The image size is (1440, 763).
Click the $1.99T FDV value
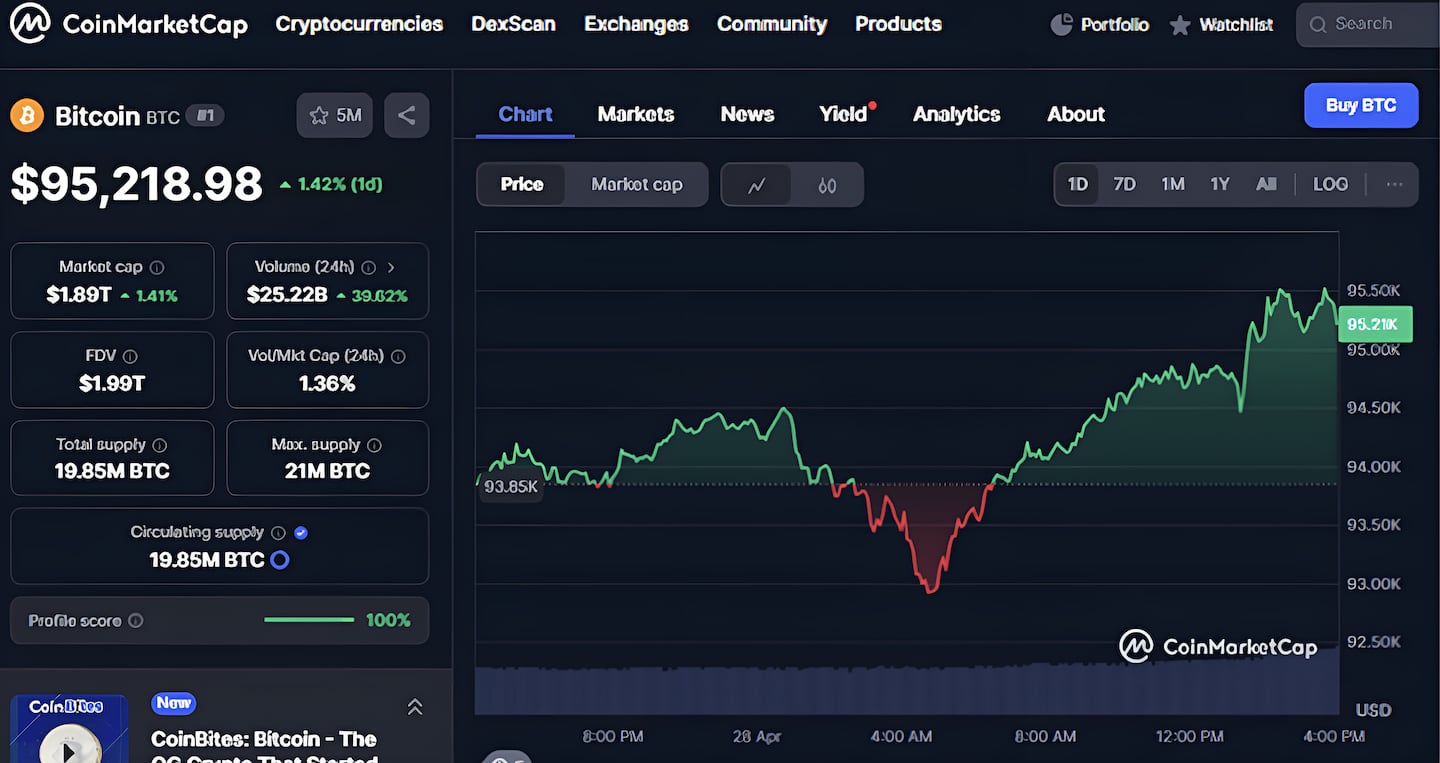tap(112, 384)
